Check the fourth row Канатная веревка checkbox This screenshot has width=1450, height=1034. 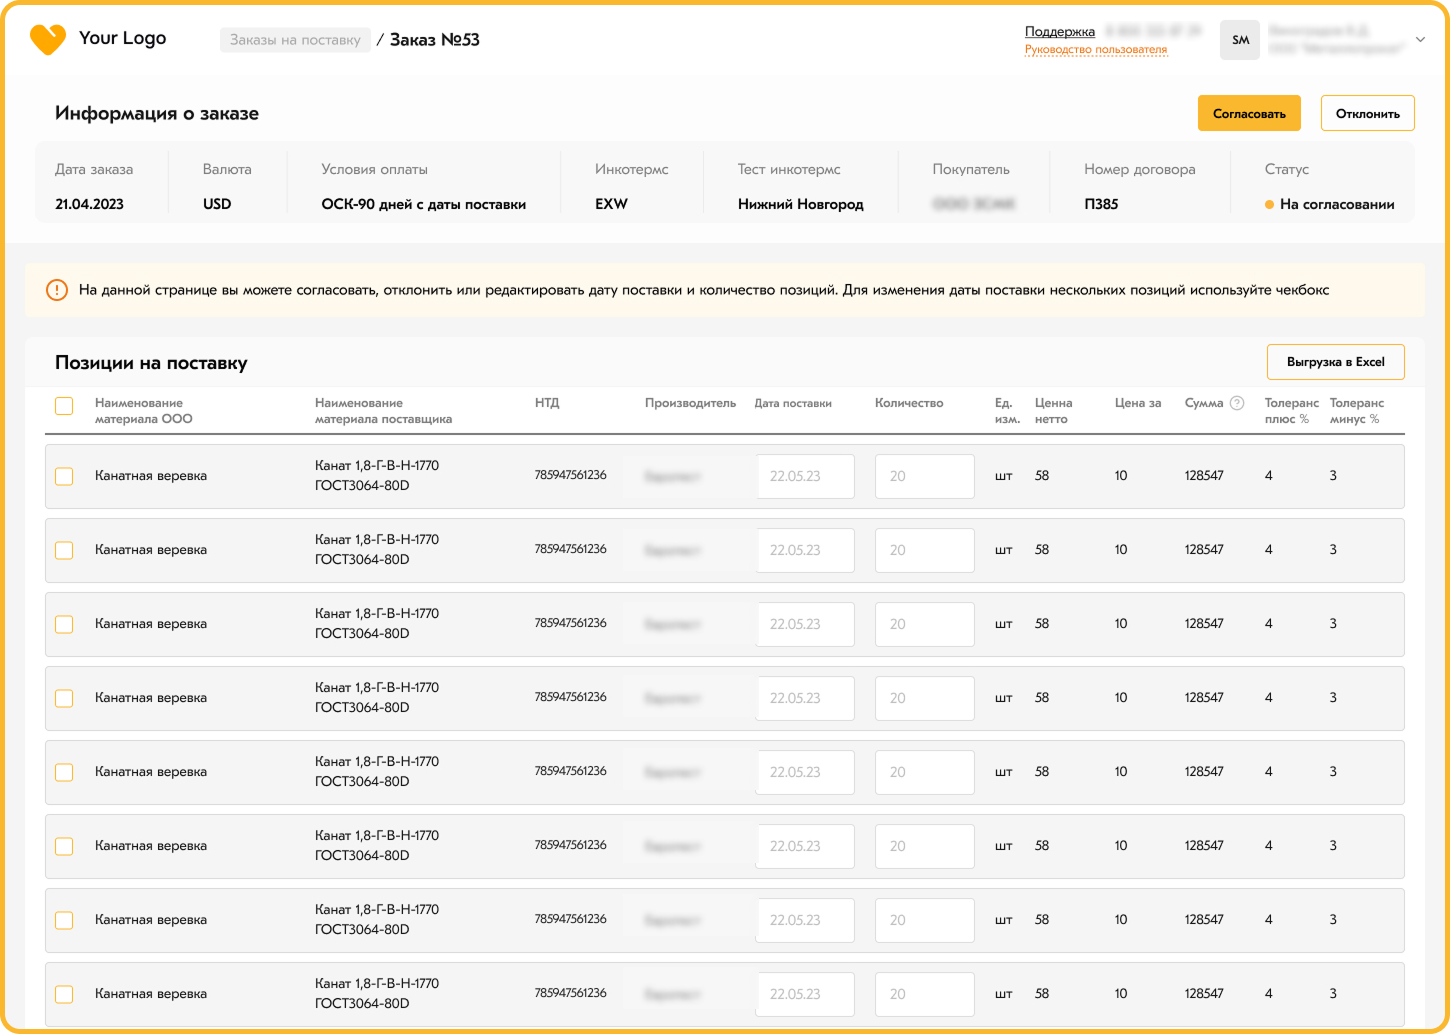pyautogui.click(x=64, y=698)
